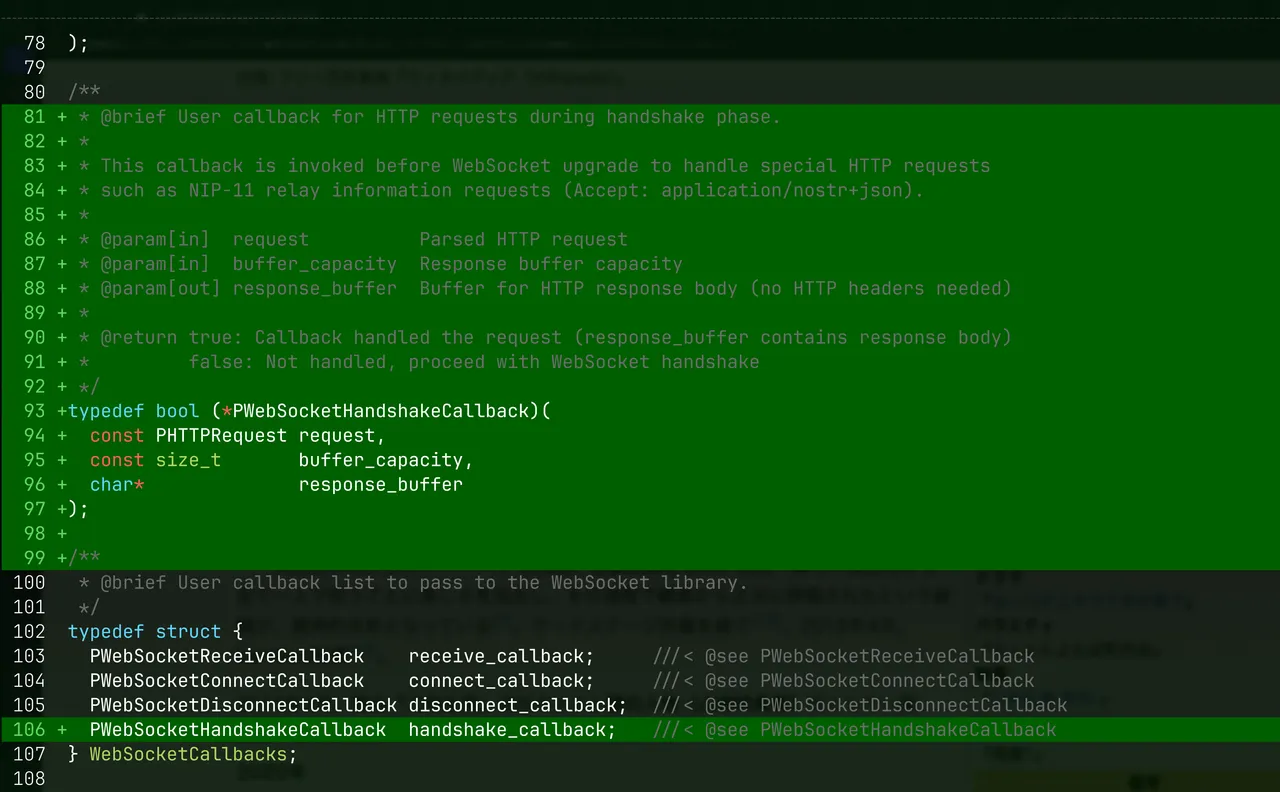
Task: Open the @see PWebSocketReceiveCallback comment reference
Action: point(869,656)
